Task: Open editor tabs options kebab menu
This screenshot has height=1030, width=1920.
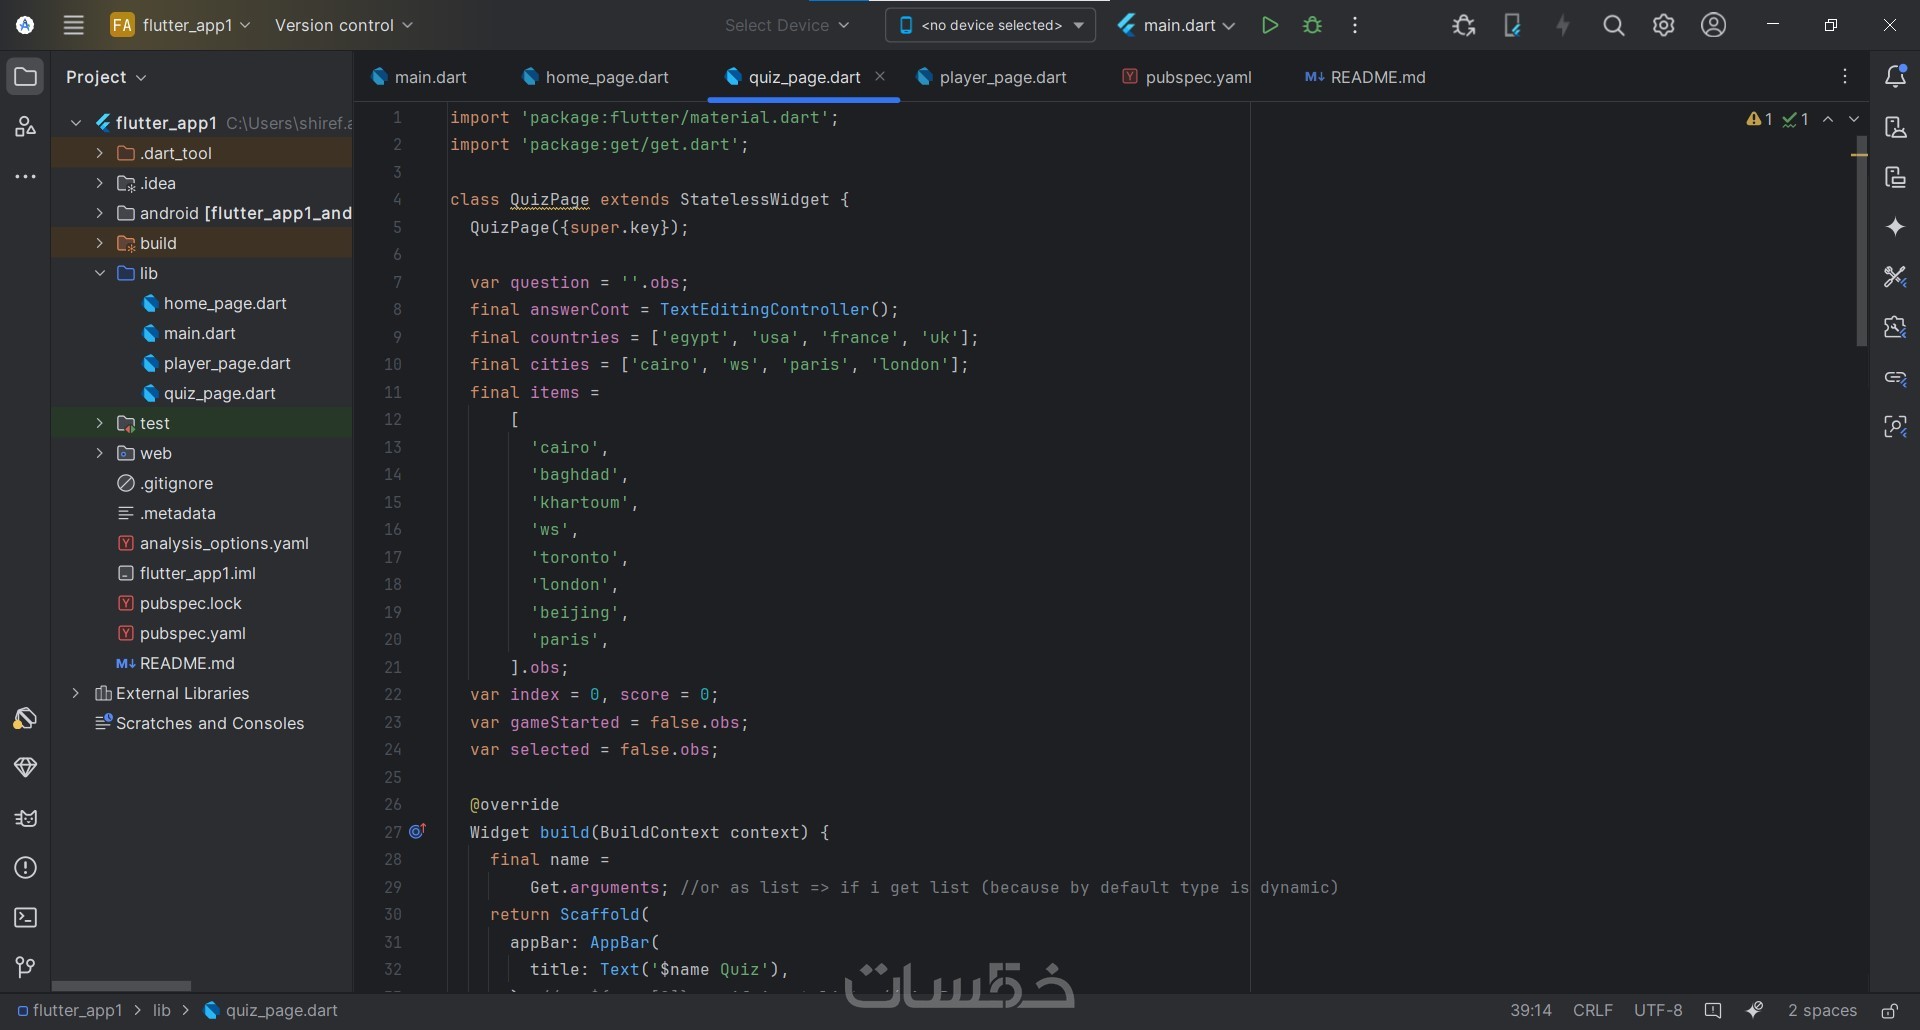Action: (x=1845, y=77)
